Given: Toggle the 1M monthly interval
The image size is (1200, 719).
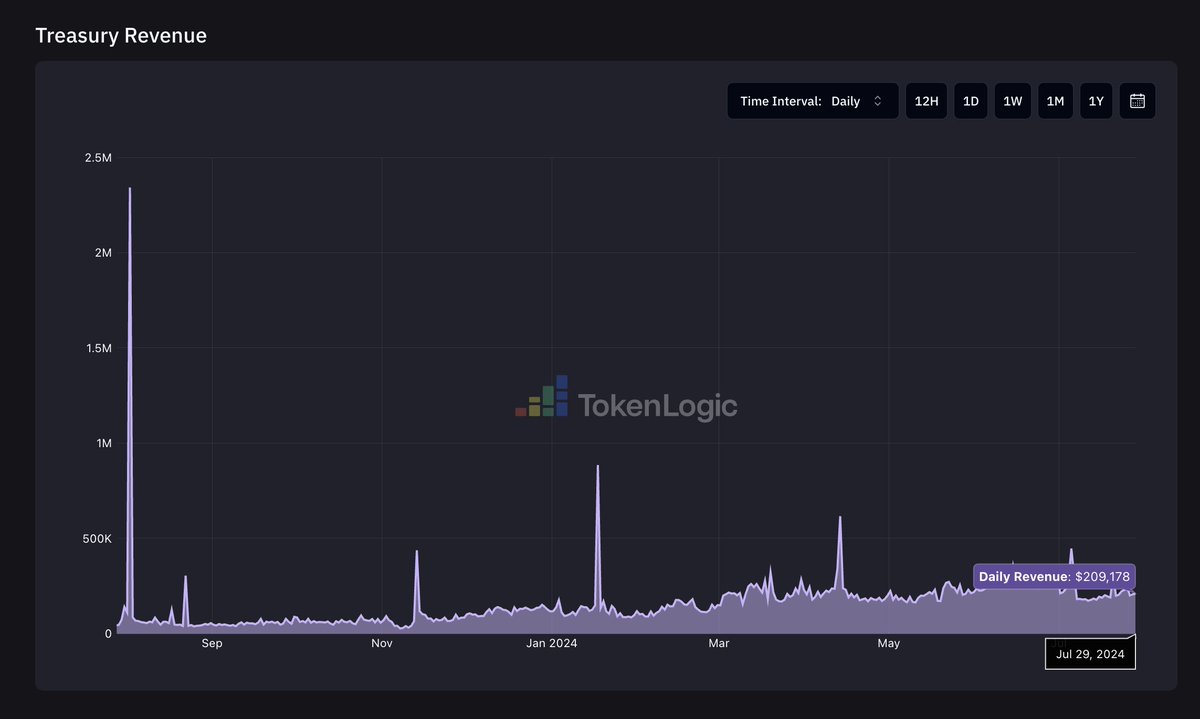Looking at the screenshot, I should [1055, 100].
